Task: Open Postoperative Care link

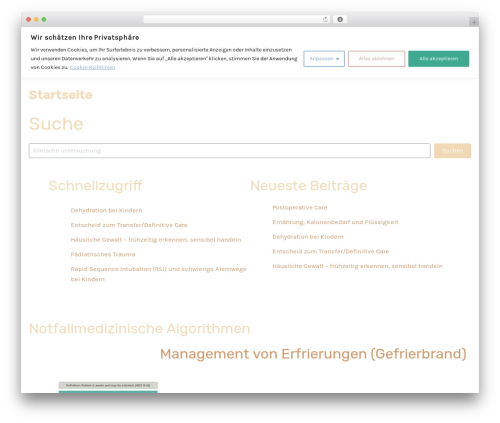Action: coord(300,207)
